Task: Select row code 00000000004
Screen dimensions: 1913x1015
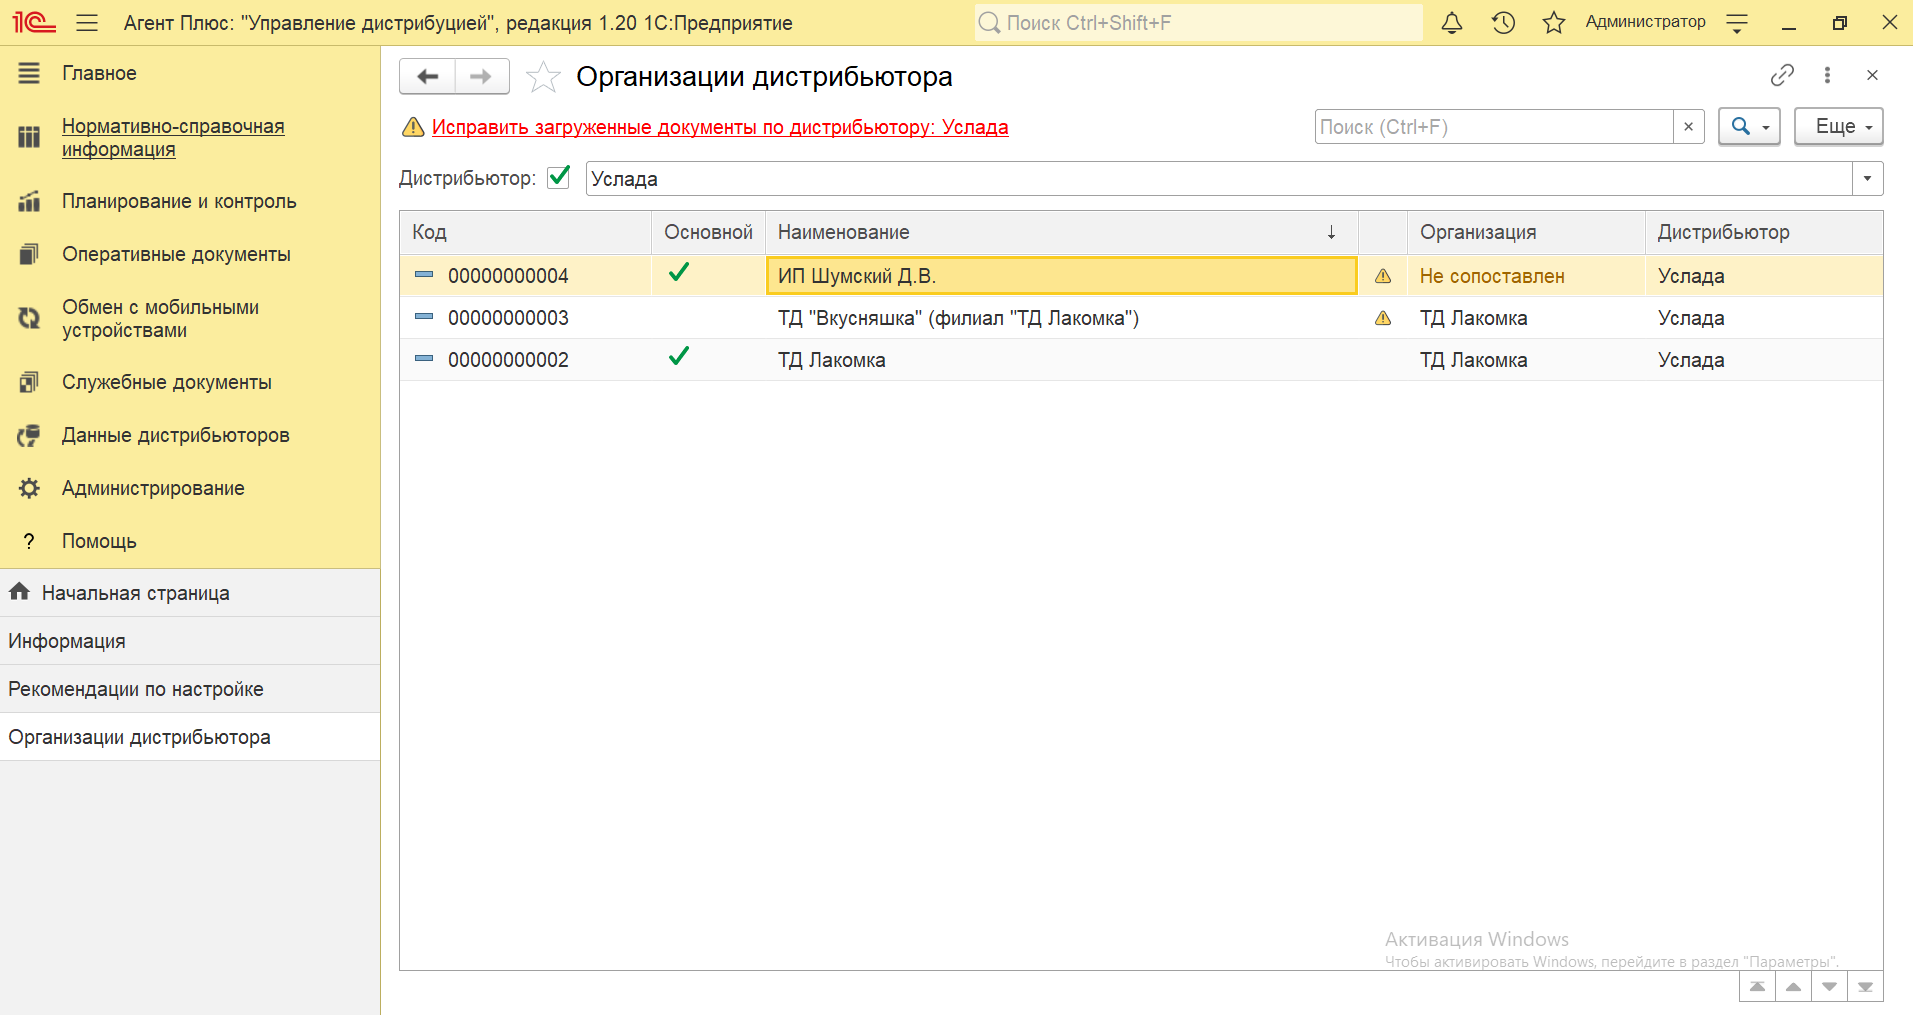Action: pos(508,276)
